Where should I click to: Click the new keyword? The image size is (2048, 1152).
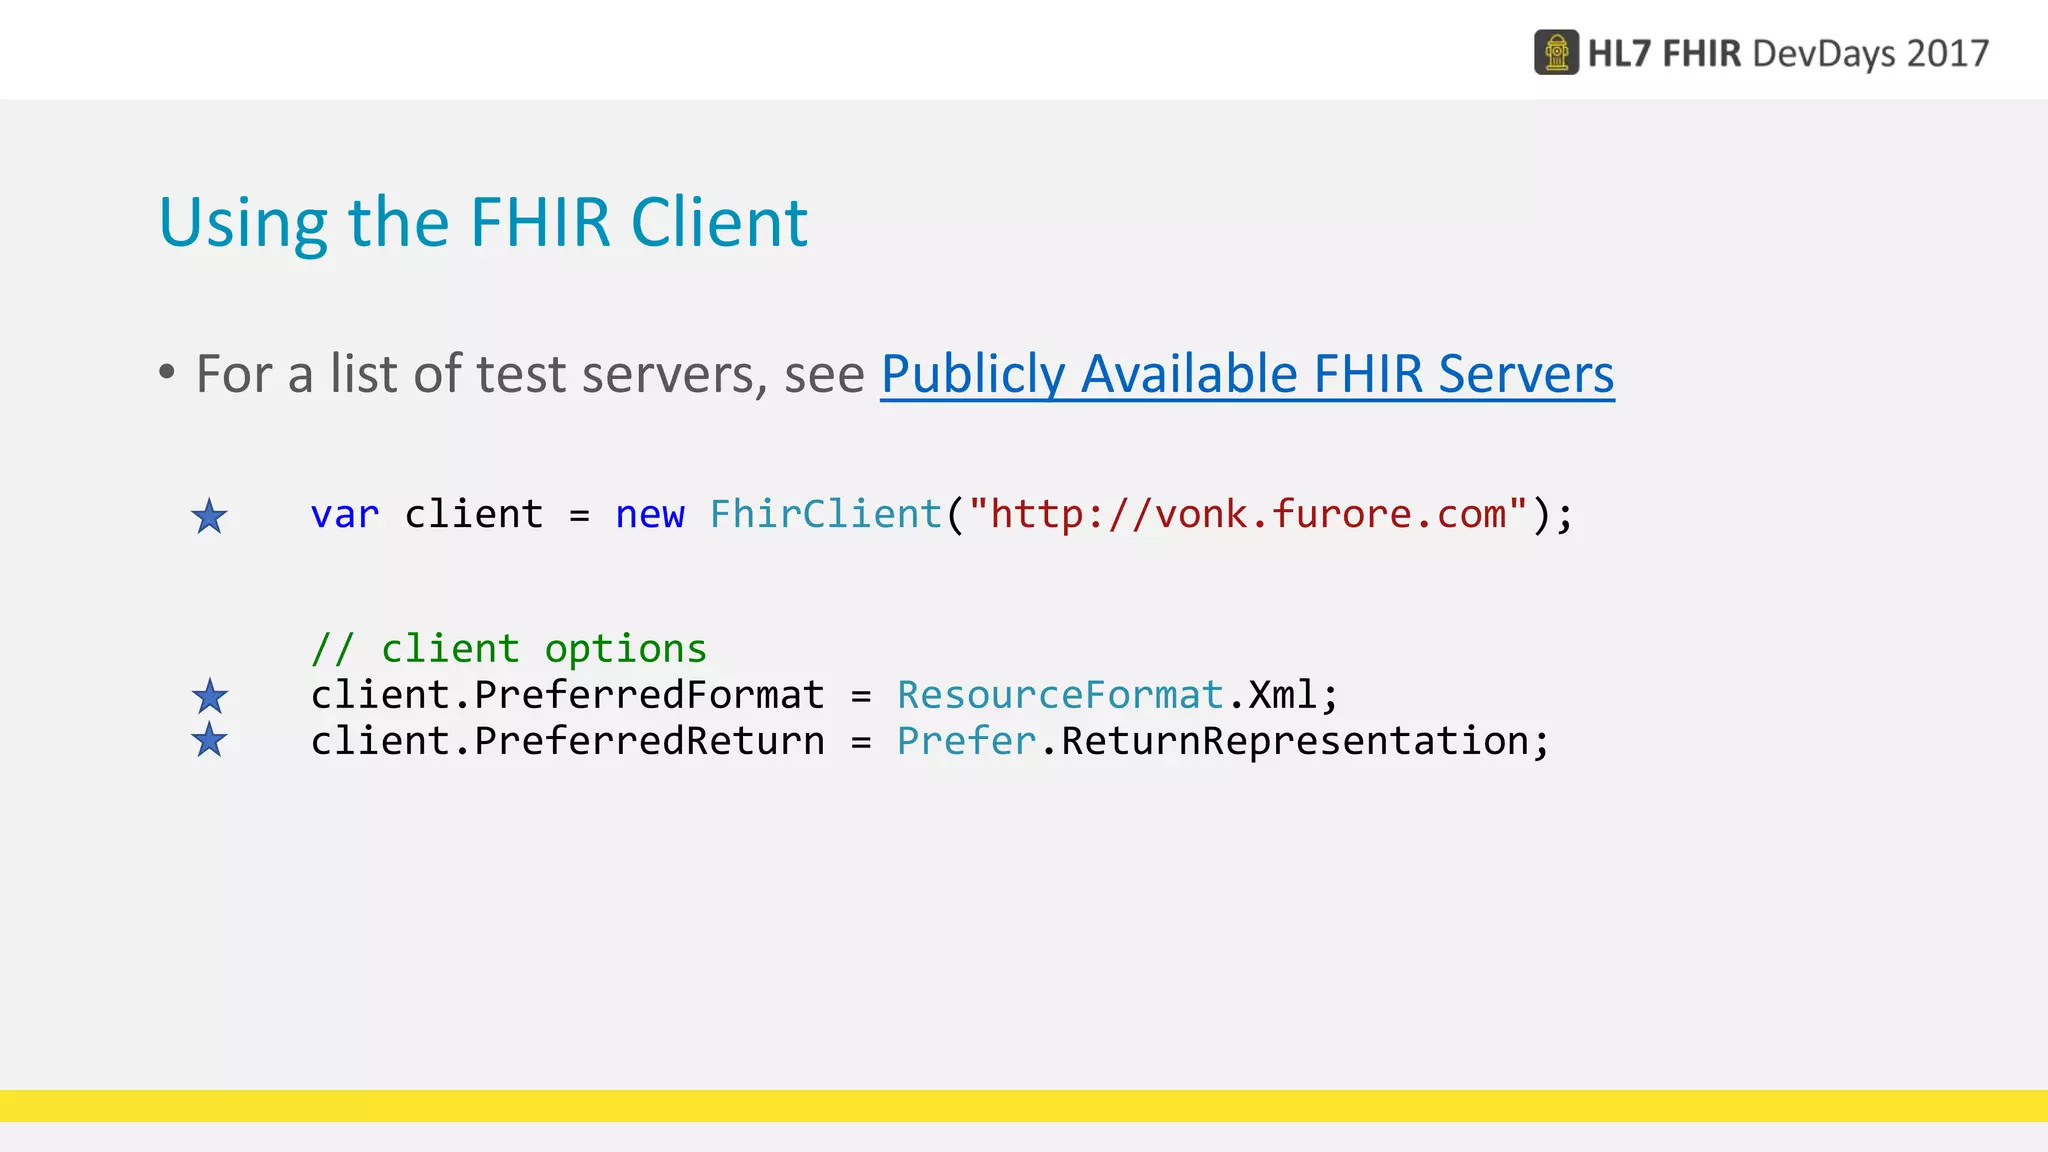pos(650,515)
